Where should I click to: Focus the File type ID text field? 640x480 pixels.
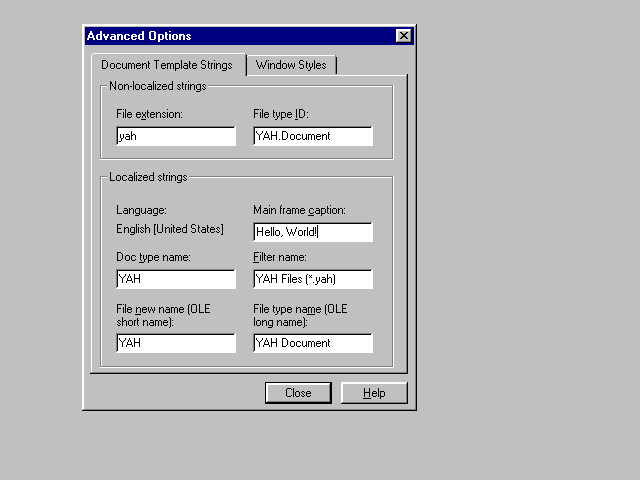tap(313, 136)
